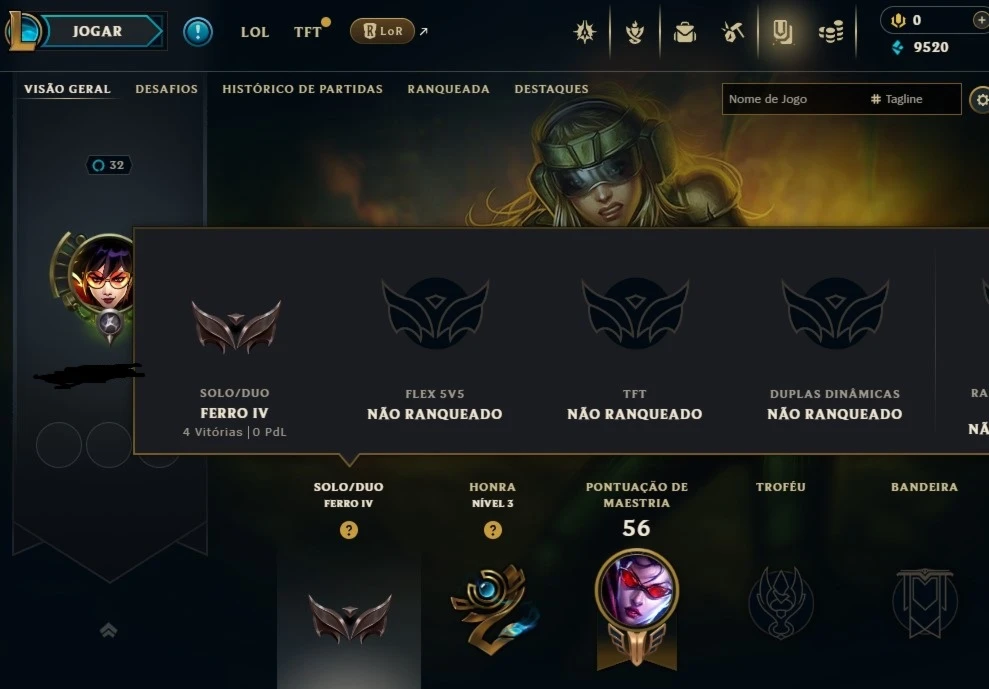This screenshot has width=989, height=689.
Task: Open the Store coins icon
Action: pyautogui.click(x=831, y=32)
